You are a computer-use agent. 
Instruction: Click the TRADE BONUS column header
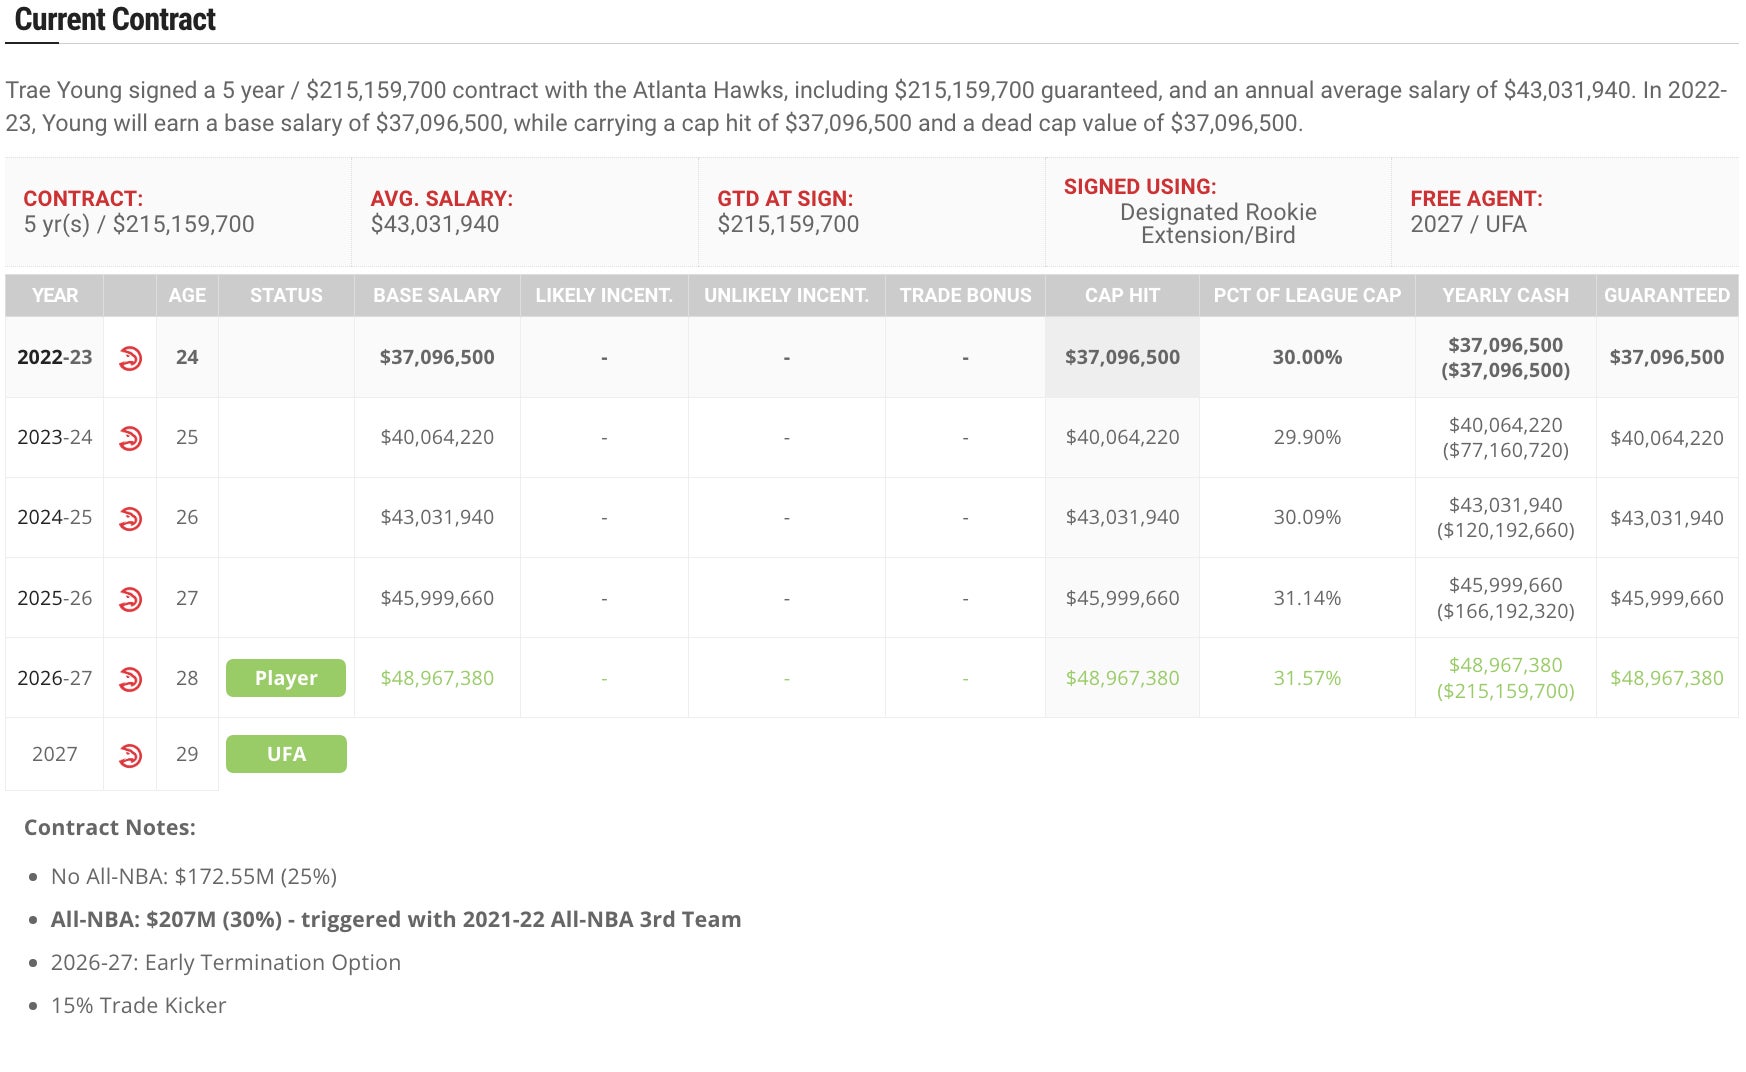click(x=965, y=295)
